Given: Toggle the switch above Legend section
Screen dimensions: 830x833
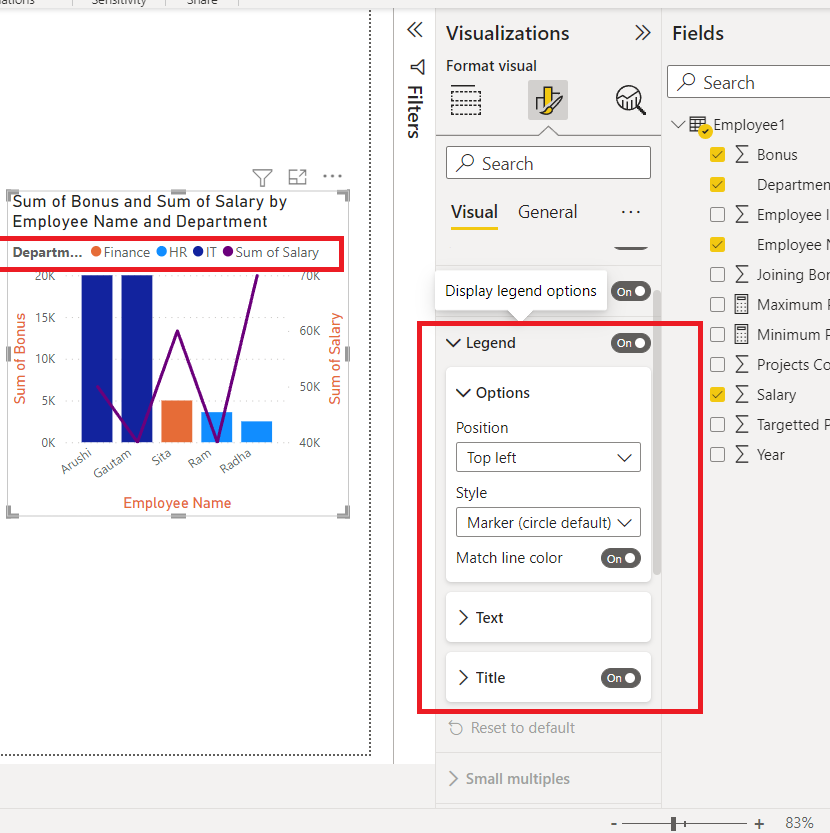Looking at the screenshot, I should click(631, 291).
